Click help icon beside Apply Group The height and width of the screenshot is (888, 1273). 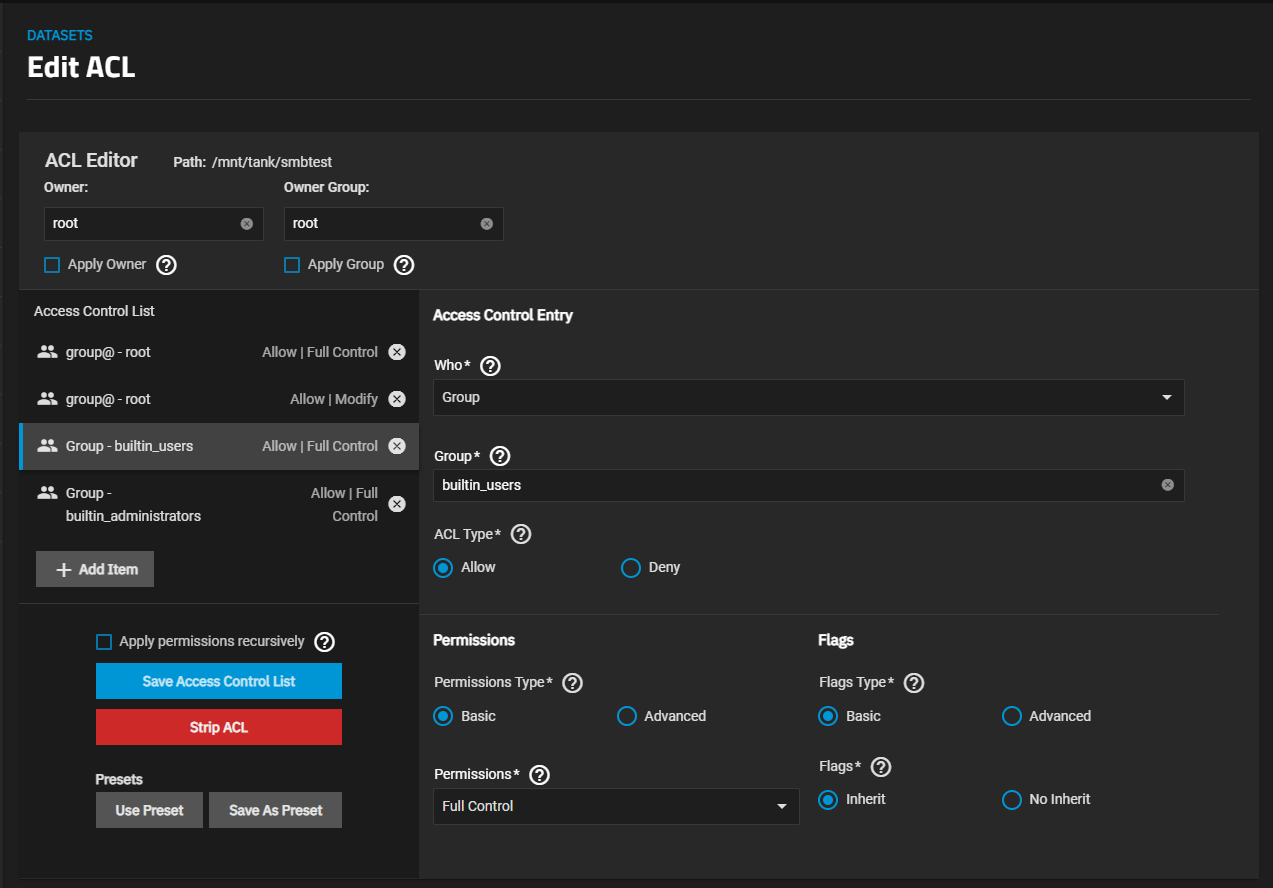(x=404, y=265)
